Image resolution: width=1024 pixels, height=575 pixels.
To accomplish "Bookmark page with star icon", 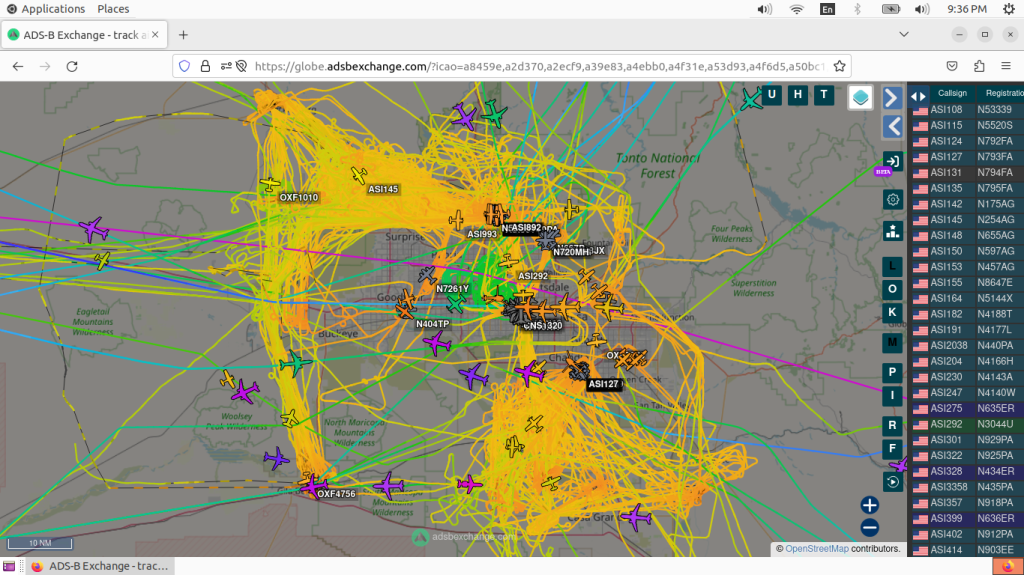I will (x=839, y=66).
